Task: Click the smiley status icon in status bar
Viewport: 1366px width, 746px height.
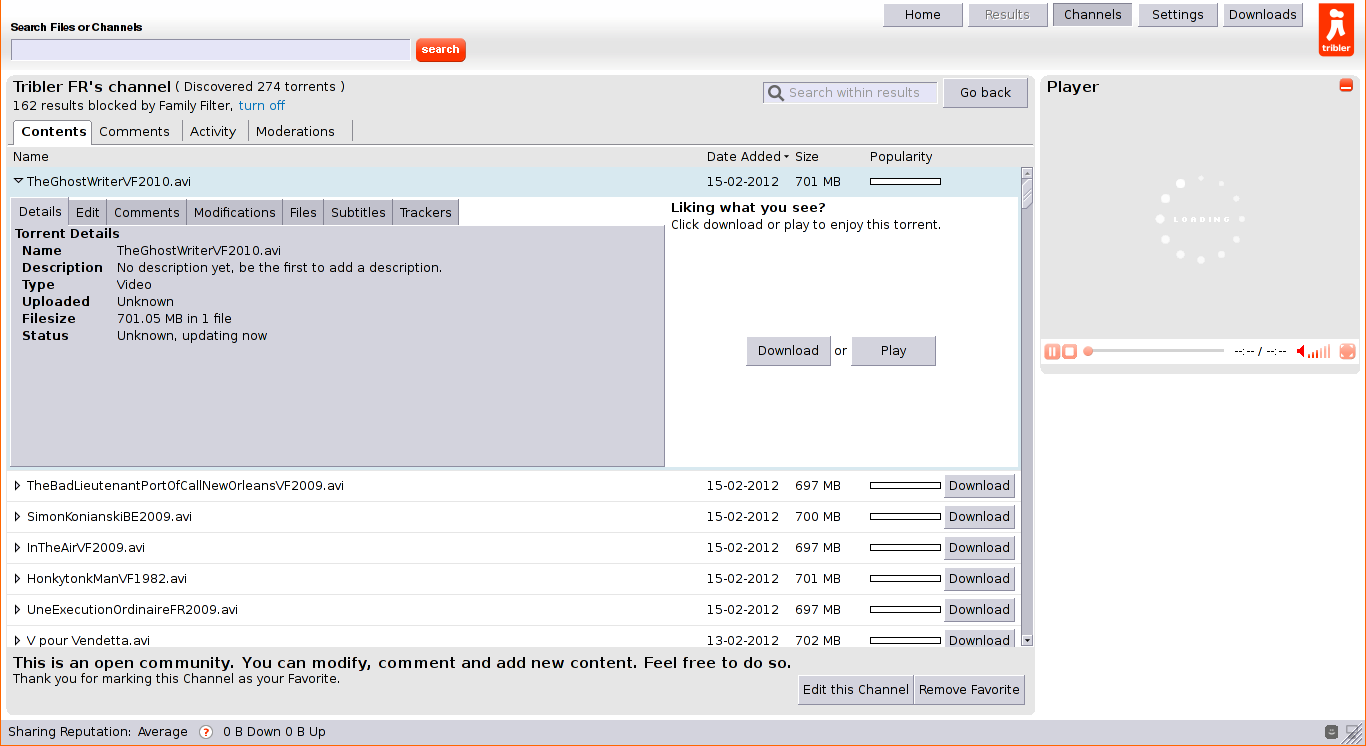Action: click(x=1332, y=732)
